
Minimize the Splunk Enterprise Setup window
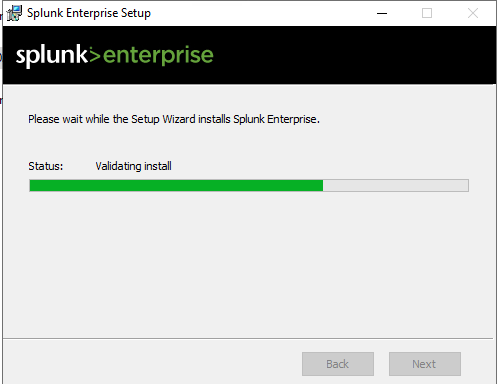point(382,13)
